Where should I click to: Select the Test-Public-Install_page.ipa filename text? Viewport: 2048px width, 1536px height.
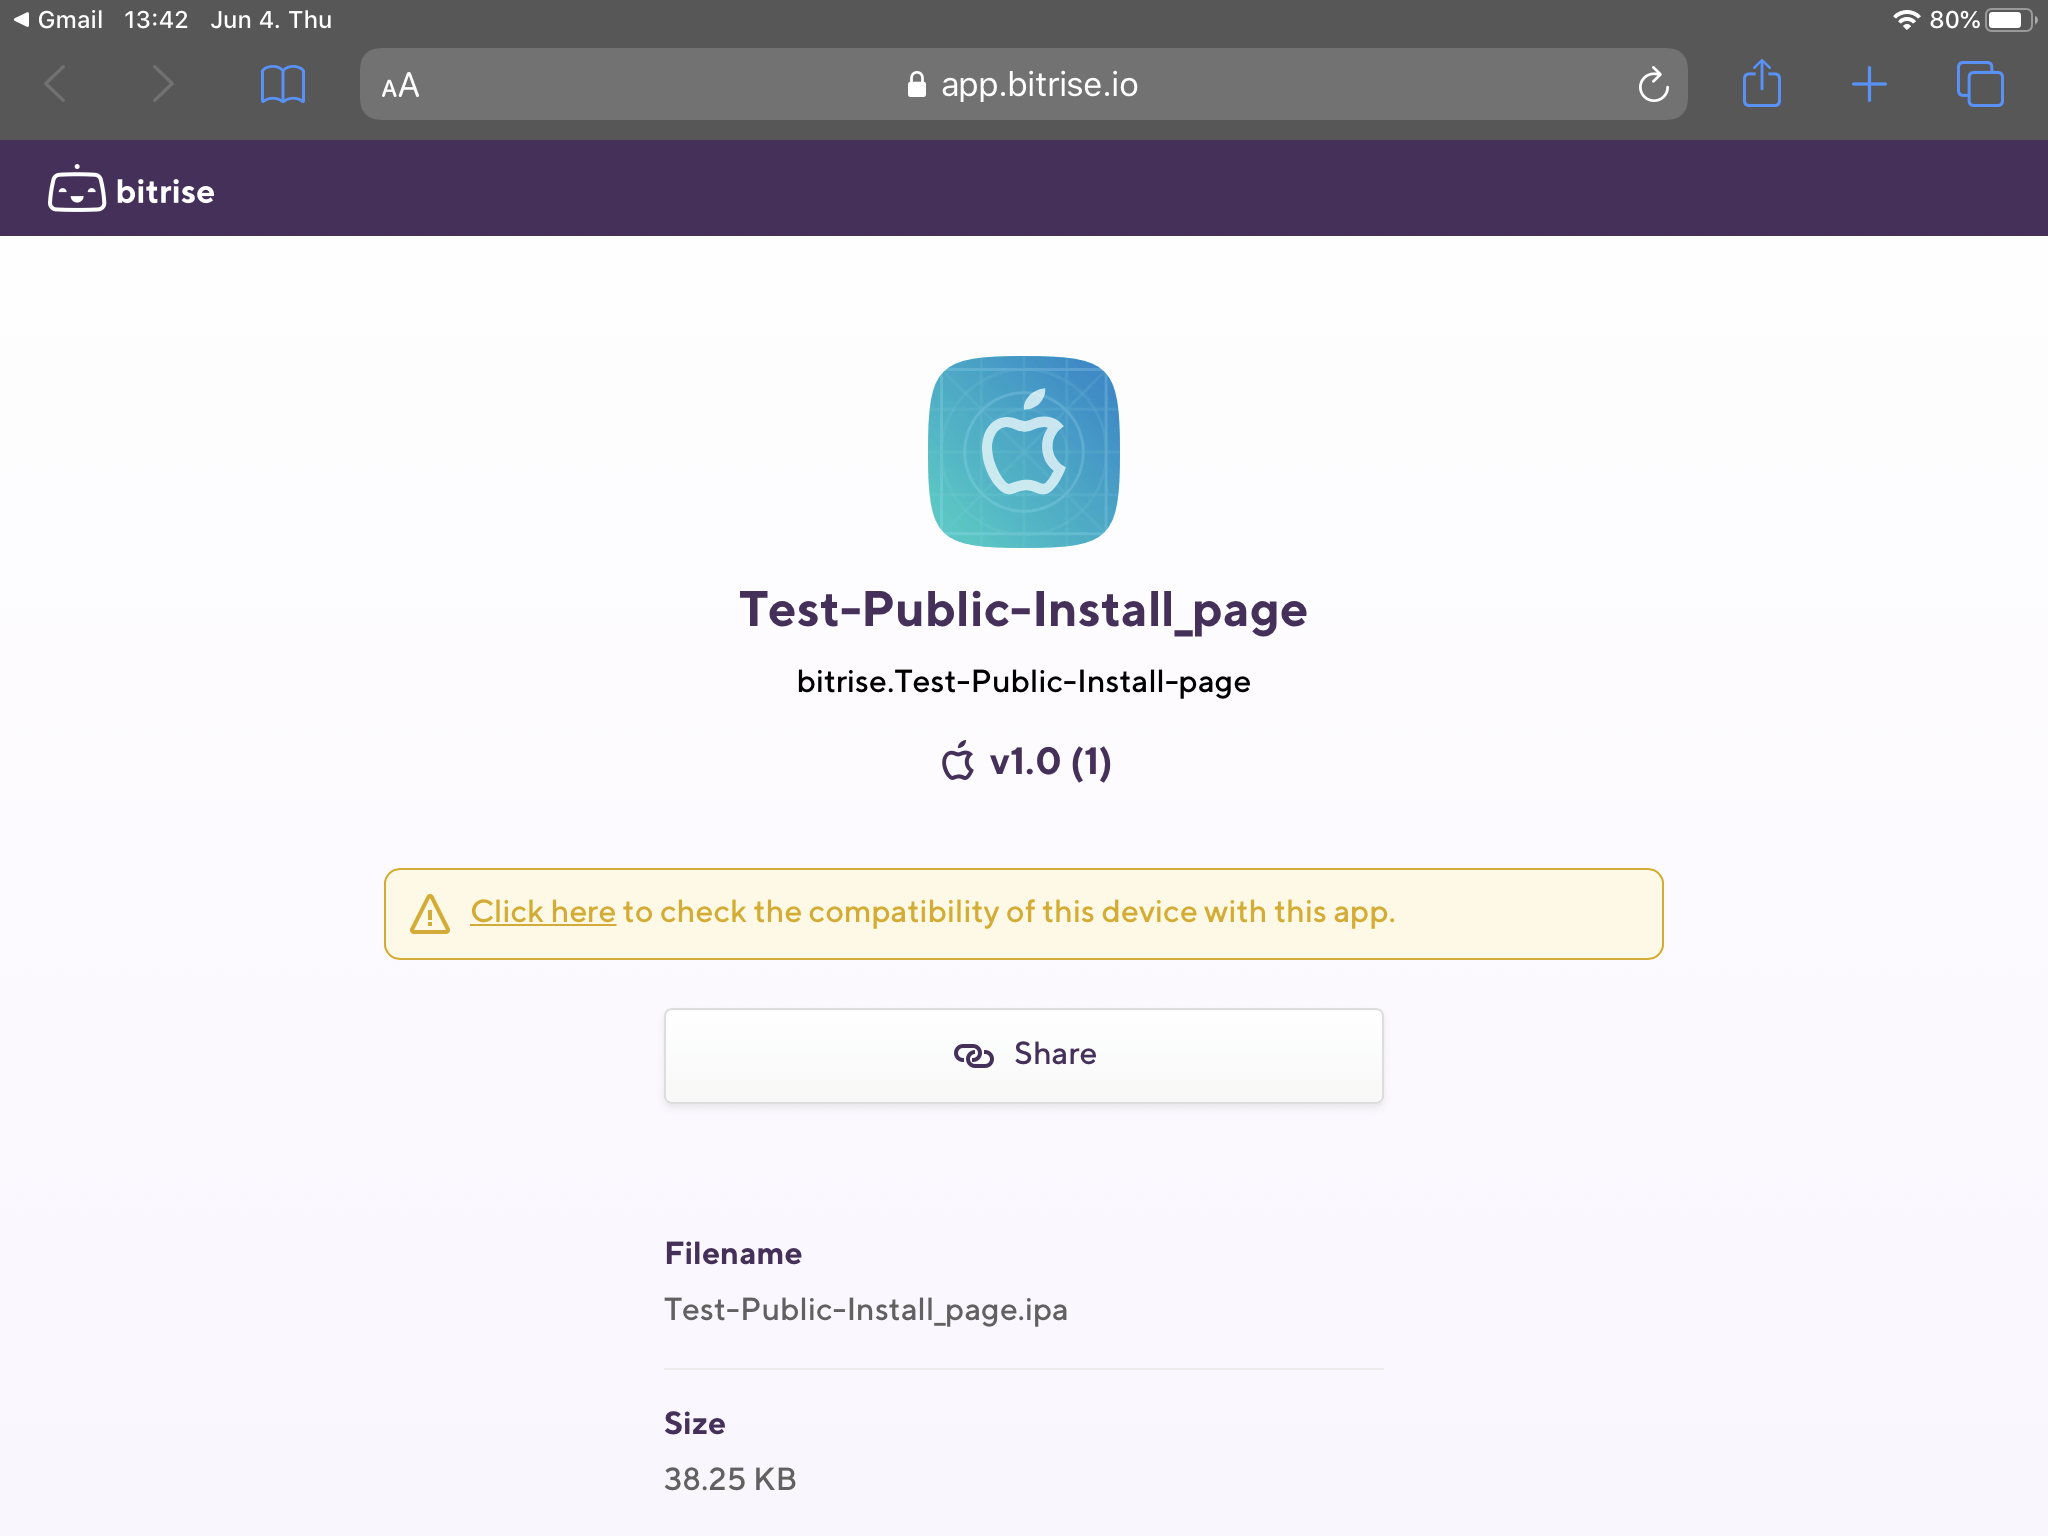coord(866,1310)
